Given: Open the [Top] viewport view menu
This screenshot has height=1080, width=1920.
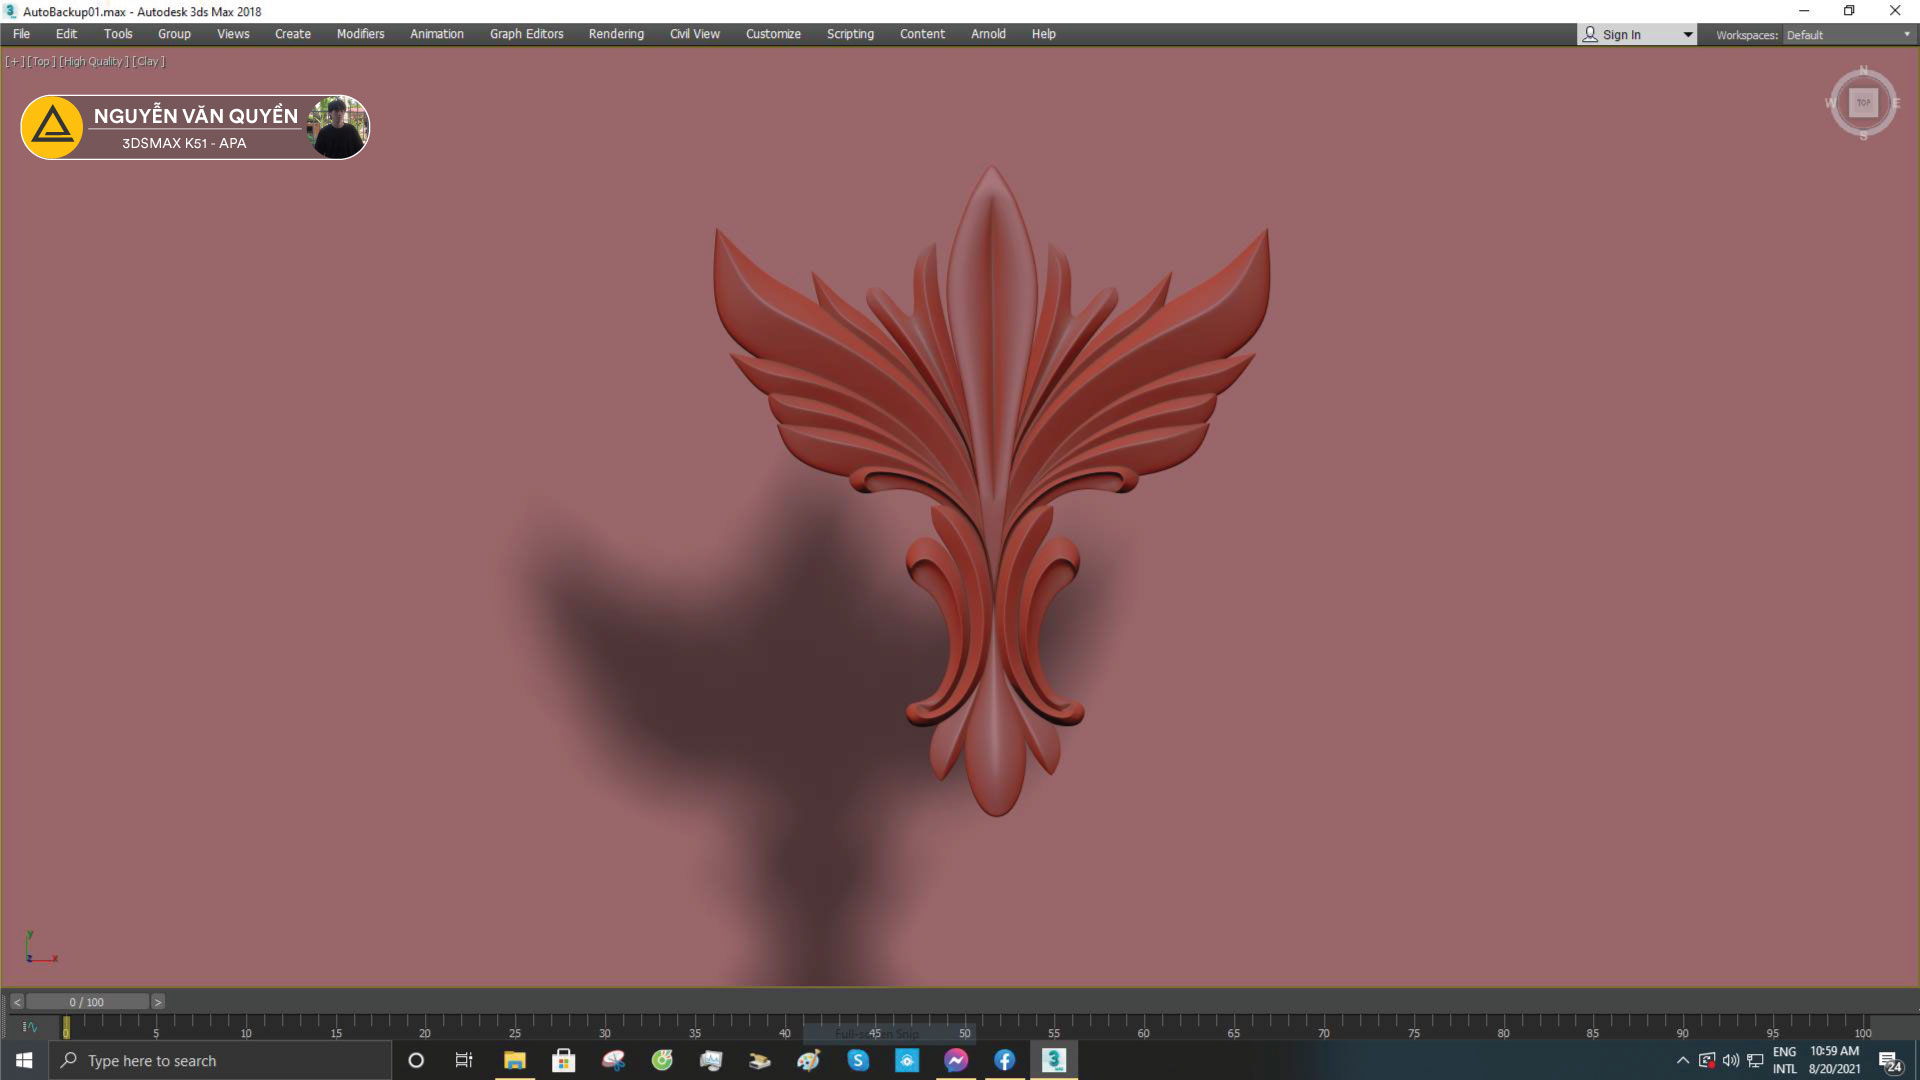Looking at the screenshot, I should 41,62.
